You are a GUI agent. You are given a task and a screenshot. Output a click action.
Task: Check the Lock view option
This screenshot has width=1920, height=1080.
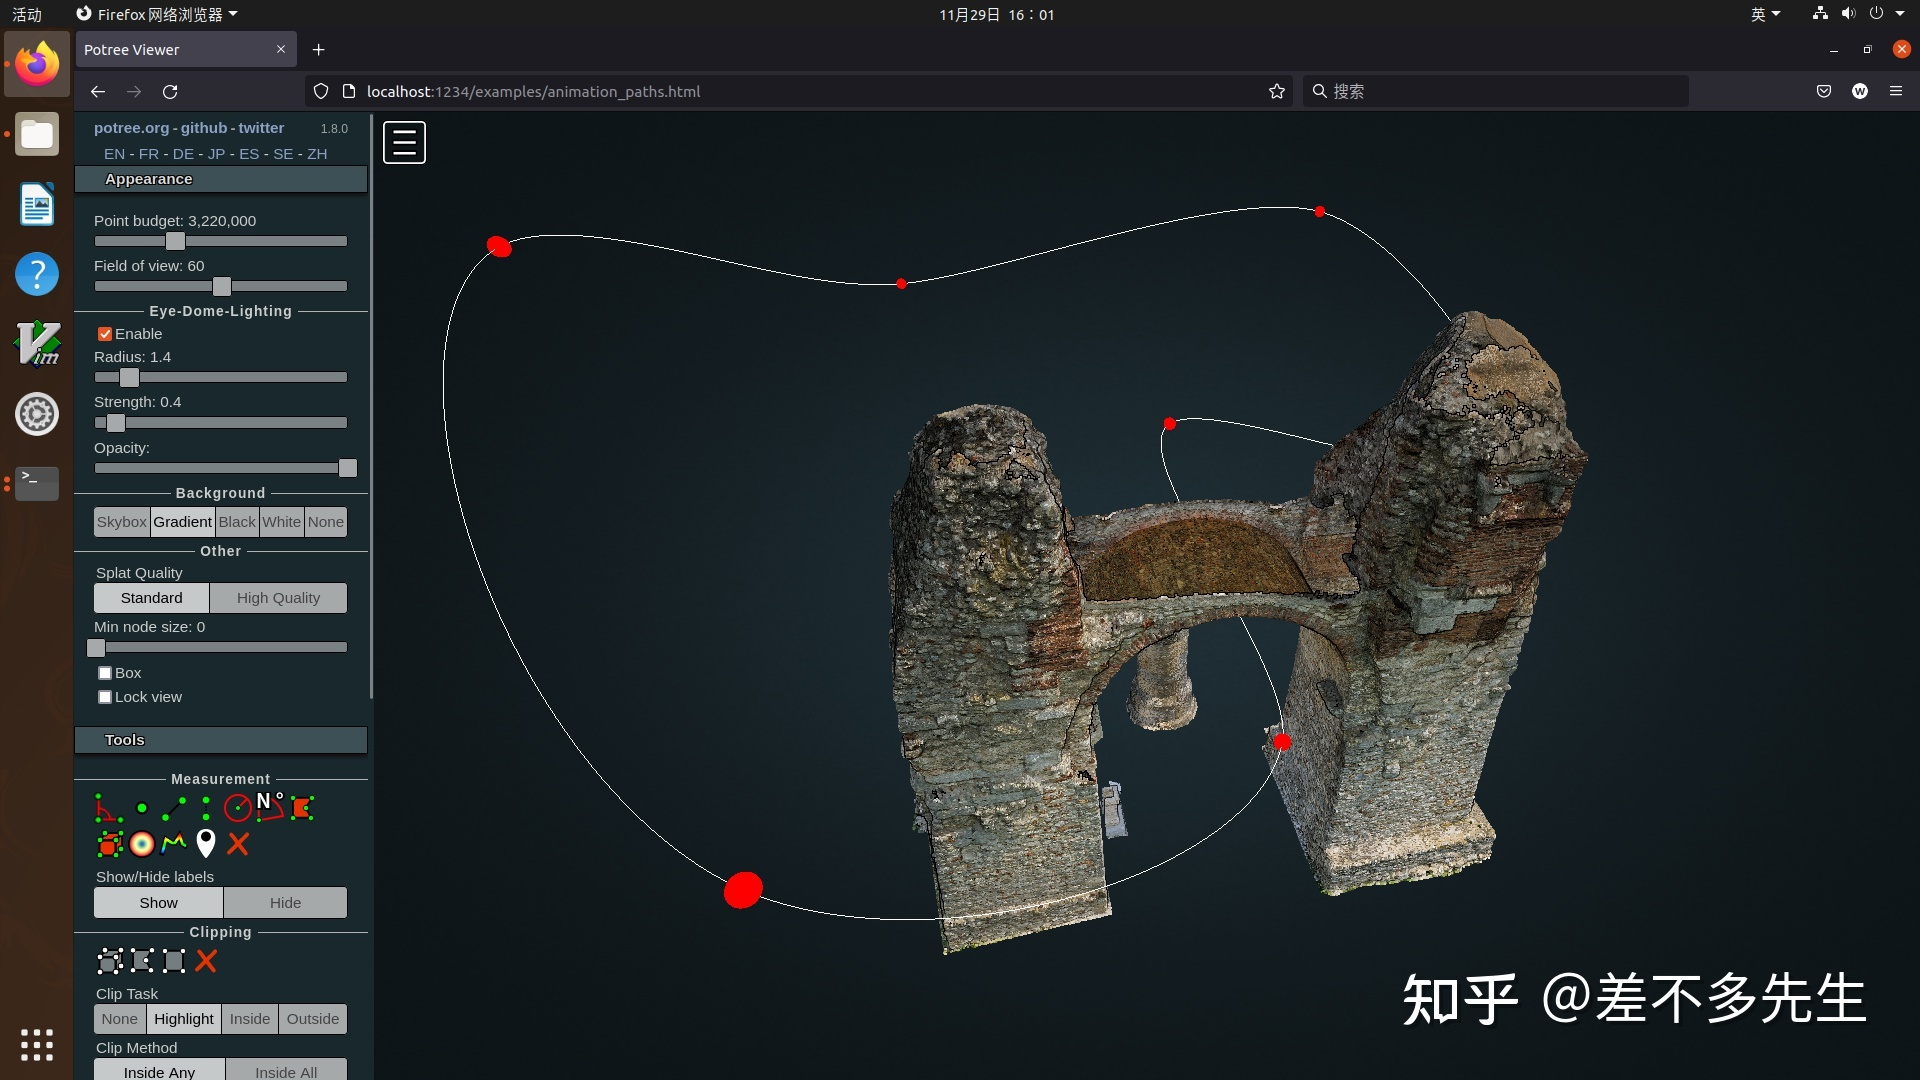[105, 697]
